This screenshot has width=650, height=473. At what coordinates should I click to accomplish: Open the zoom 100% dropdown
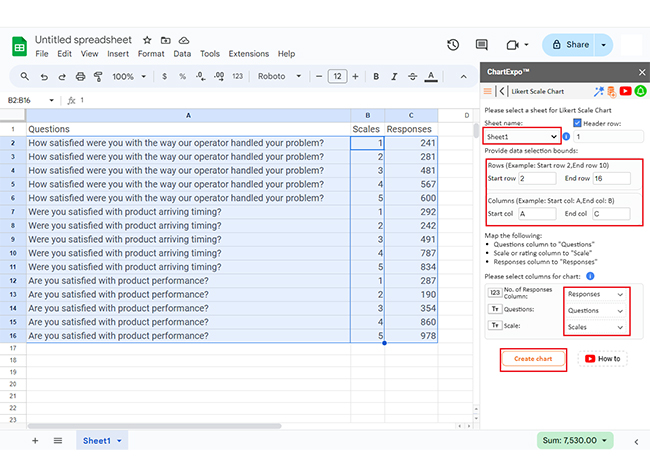click(129, 77)
